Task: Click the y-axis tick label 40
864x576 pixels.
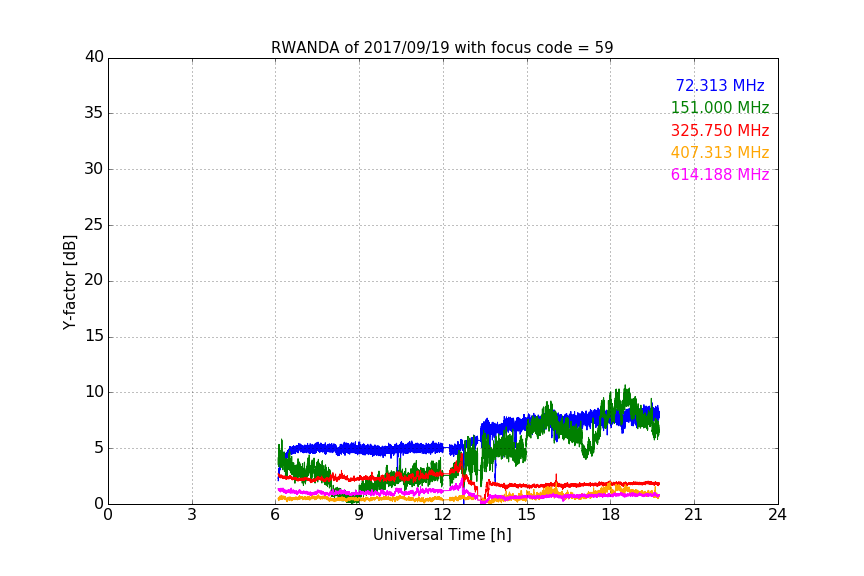Action: coord(94,57)
